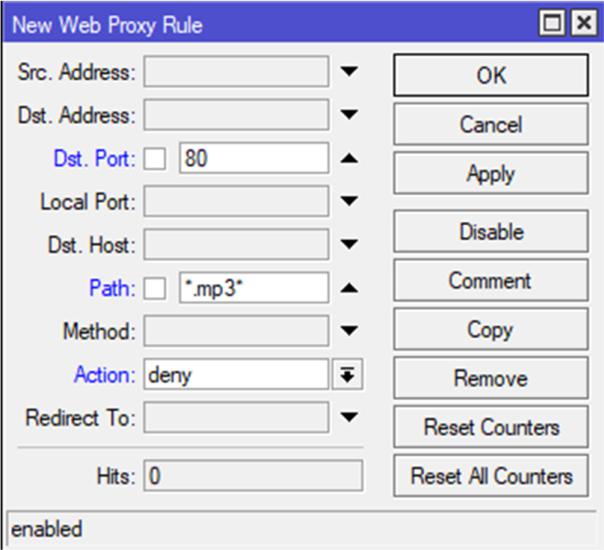Image resolution: width=604 pixels, height=550 pixels.
Task: Toggle the Dst. Port invert checkbox
Action: [155, 159]
